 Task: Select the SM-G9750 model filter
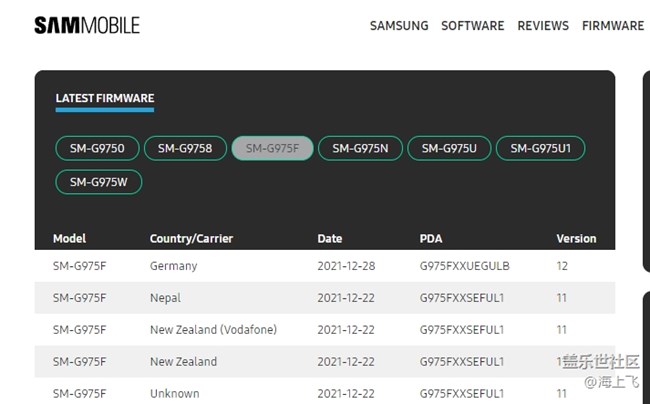(x=97, y=148)
